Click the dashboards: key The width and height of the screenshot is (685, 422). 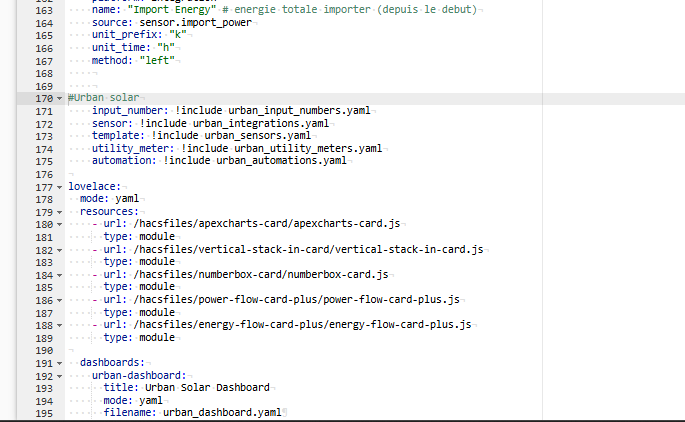pyautogui.click(x=112, y=363)
